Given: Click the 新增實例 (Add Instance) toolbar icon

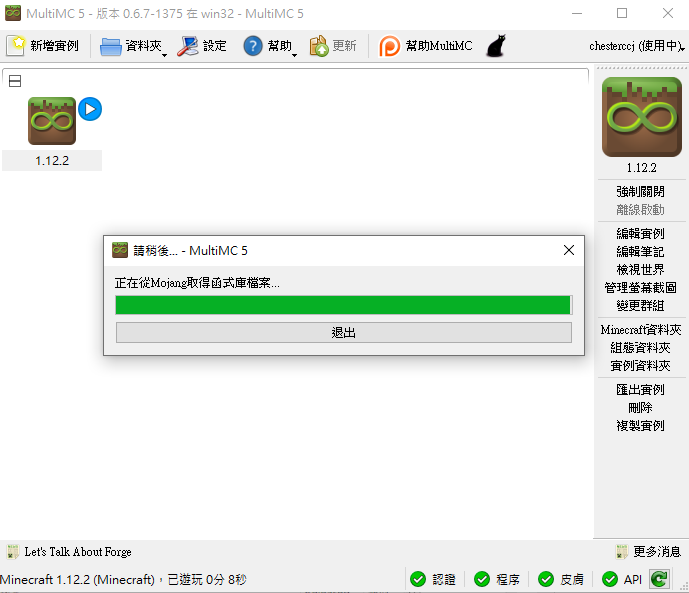Looking at the screenshot, I should tap(15, 46).
